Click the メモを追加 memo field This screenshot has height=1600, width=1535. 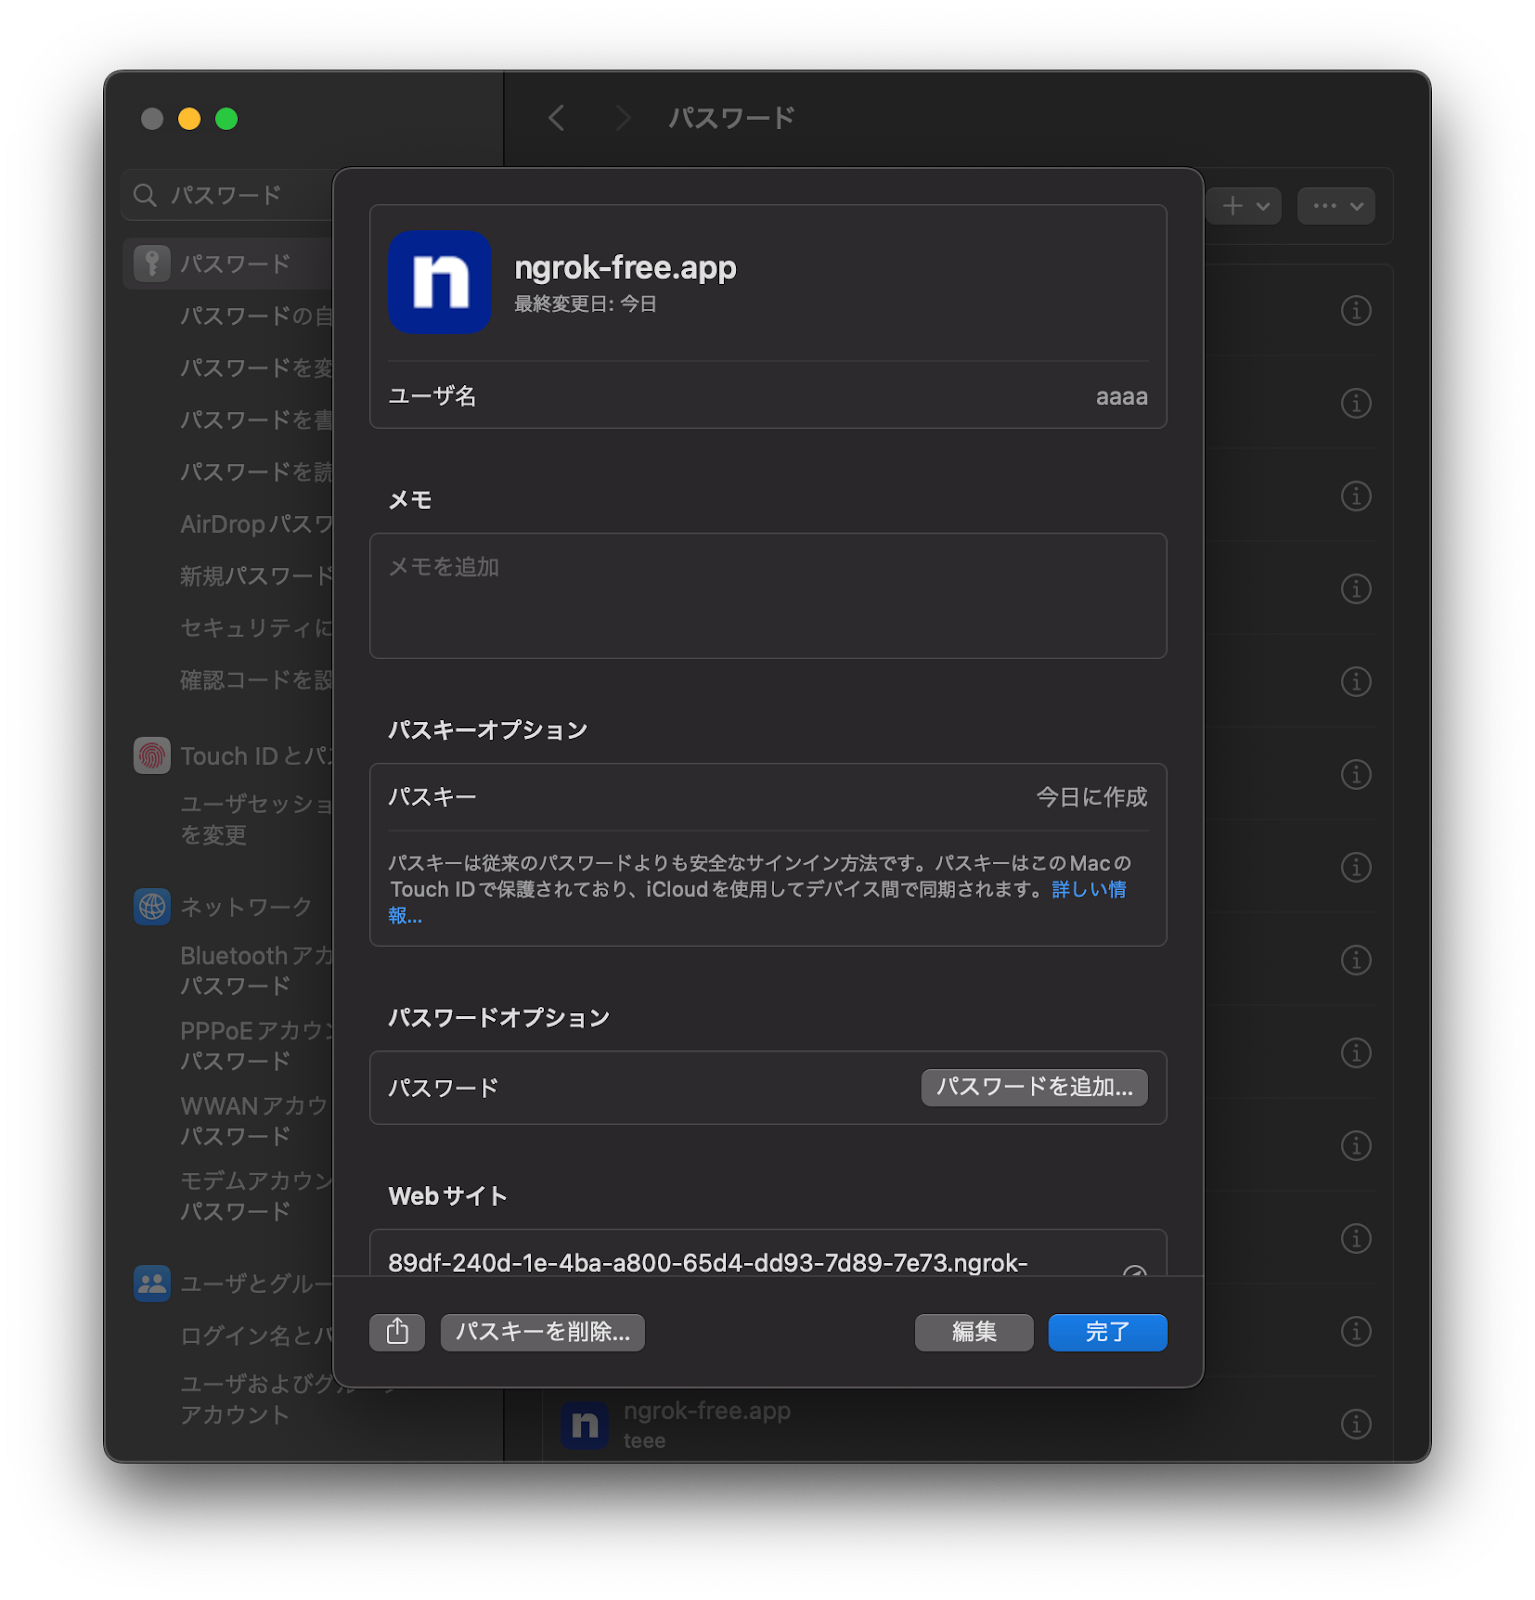[x=768, y=596]
